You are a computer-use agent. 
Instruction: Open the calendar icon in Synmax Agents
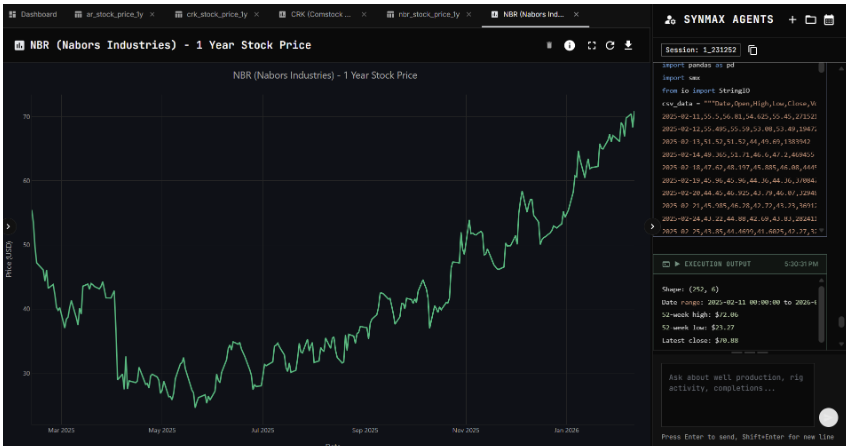(x=829, y=19)
